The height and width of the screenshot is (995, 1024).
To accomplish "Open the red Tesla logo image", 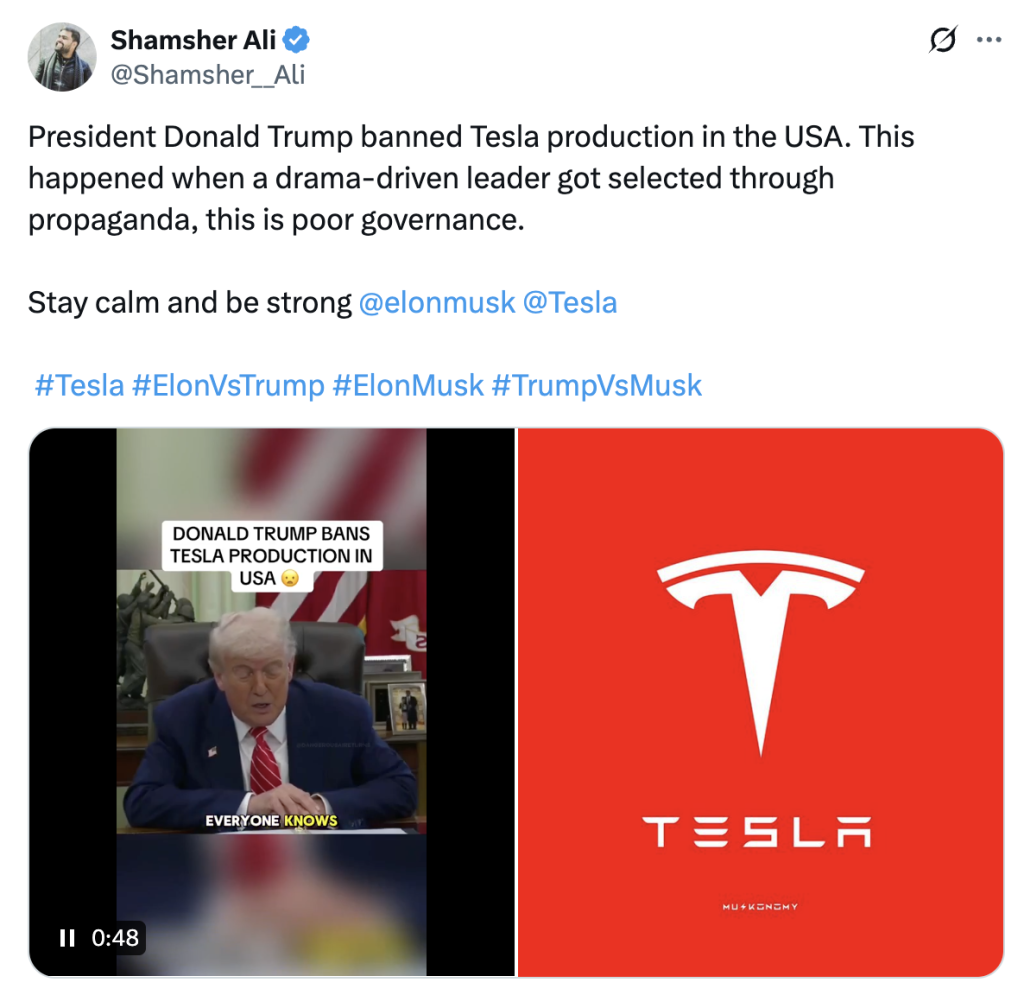I will tap(760, 702).
